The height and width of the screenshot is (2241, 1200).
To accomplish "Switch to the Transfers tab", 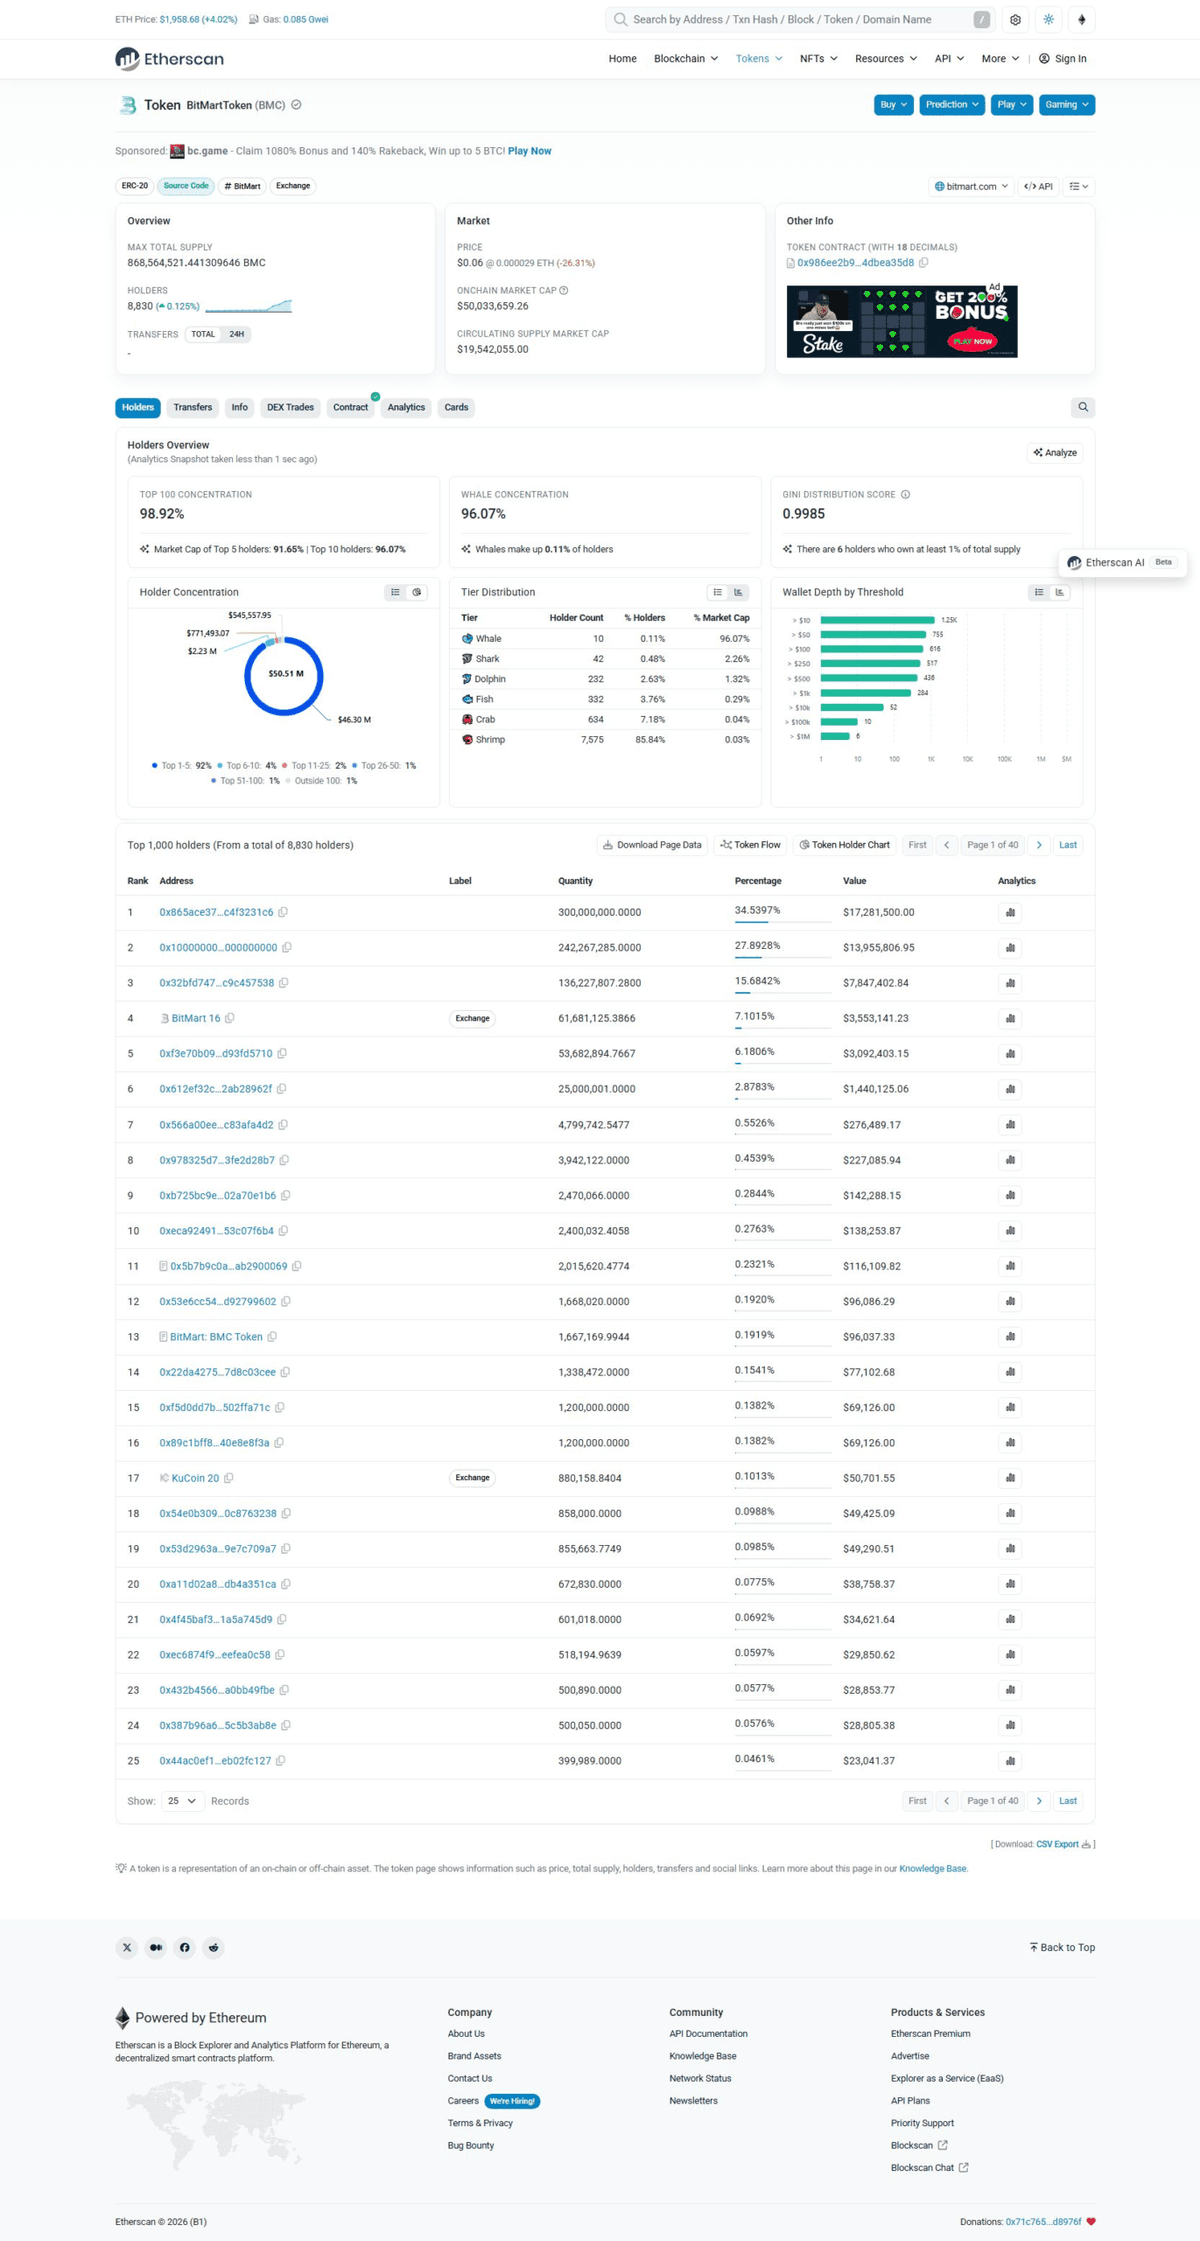I will point(193,407).
